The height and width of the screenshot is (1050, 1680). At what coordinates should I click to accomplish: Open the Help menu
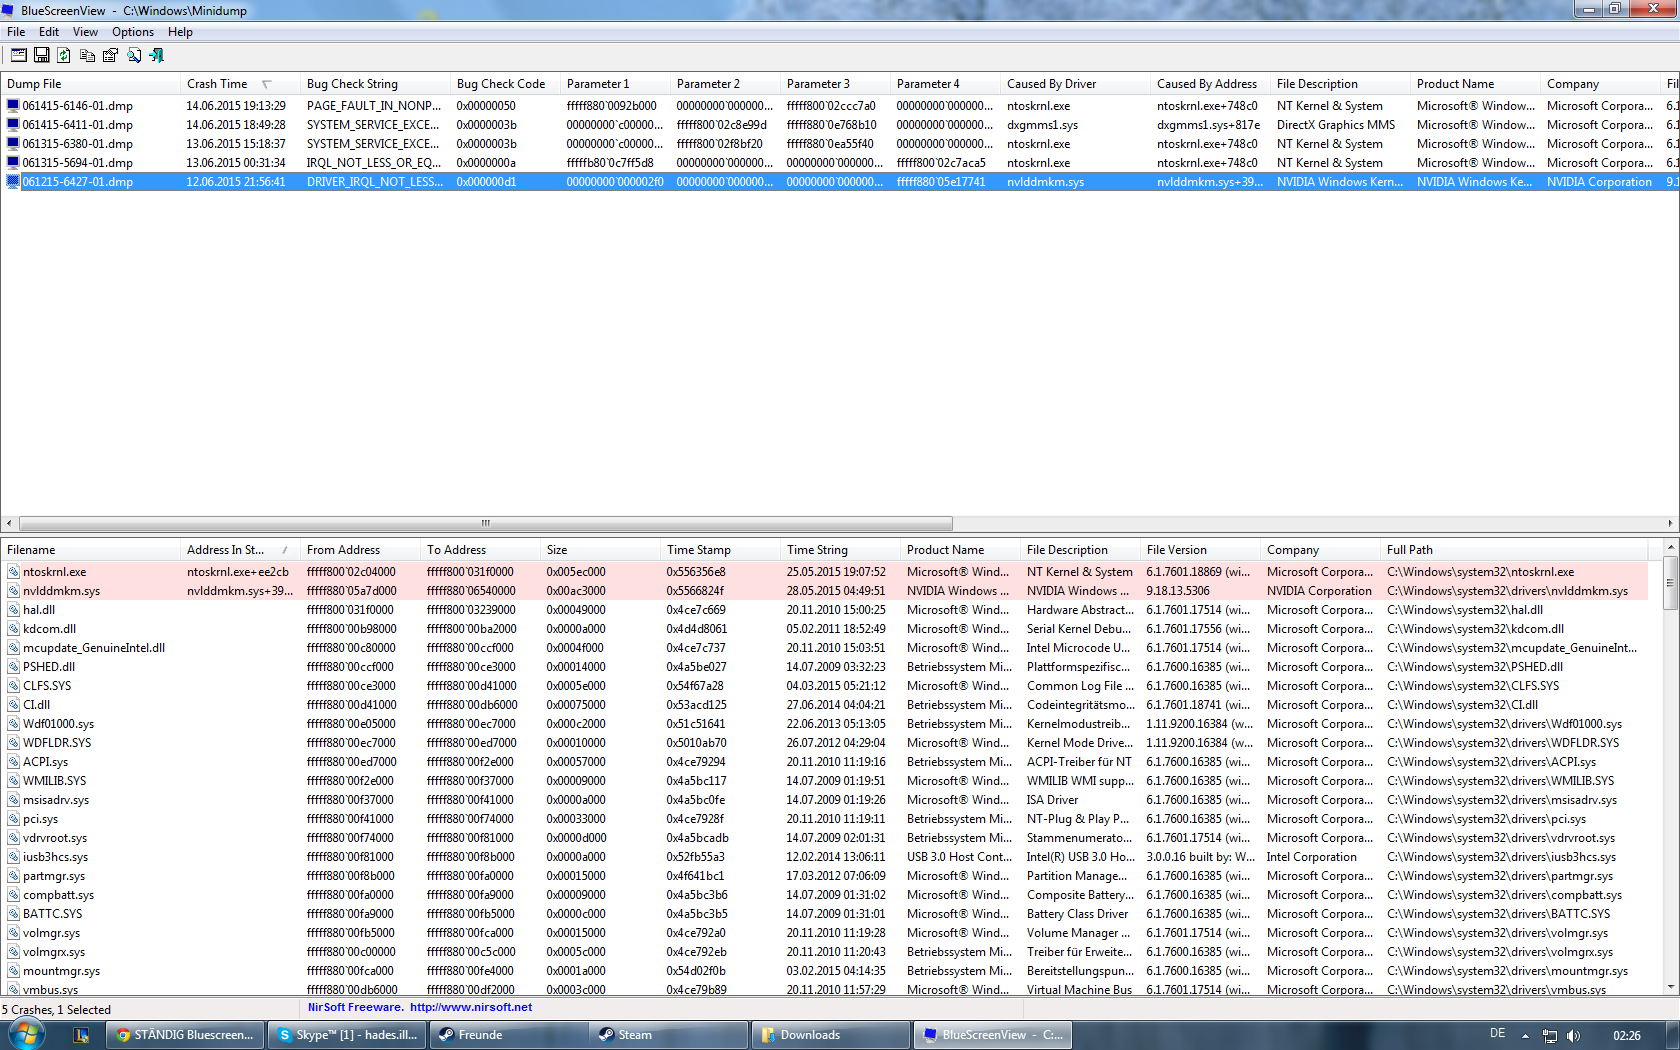[180, 32]
